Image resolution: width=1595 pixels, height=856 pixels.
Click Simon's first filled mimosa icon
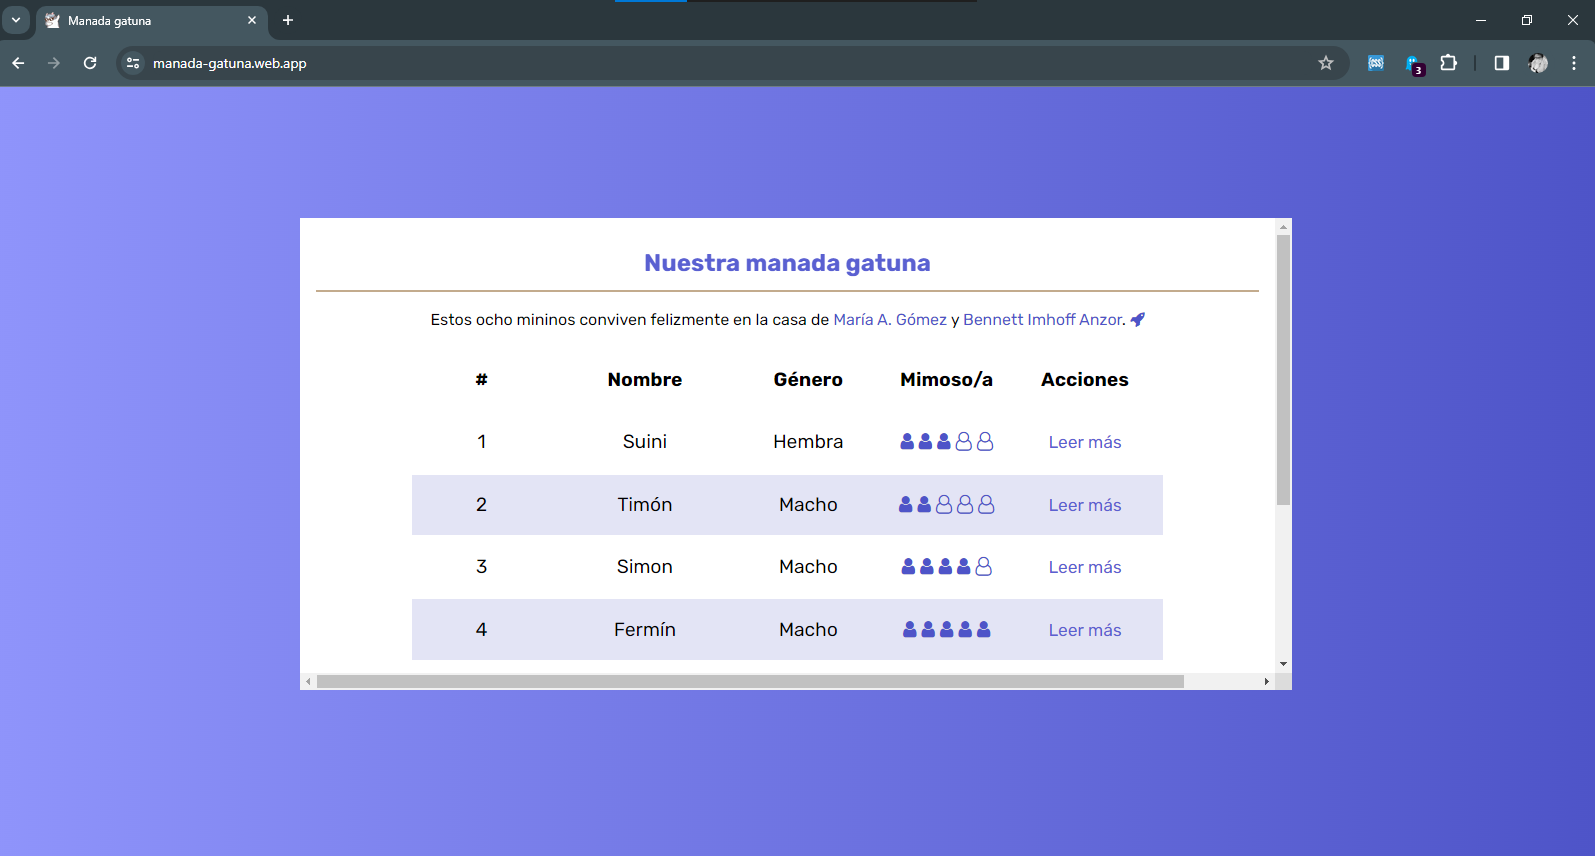[x=908, y=566]
